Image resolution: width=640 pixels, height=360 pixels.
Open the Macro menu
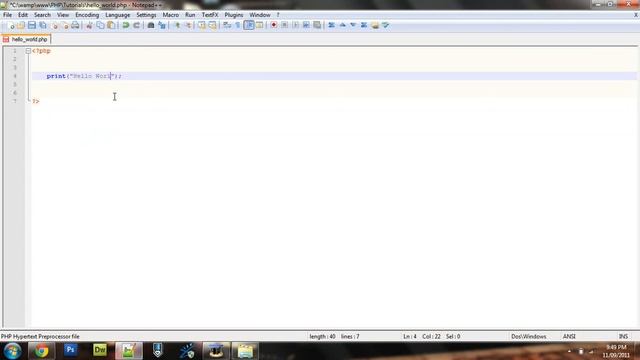[x=171, y=15]
